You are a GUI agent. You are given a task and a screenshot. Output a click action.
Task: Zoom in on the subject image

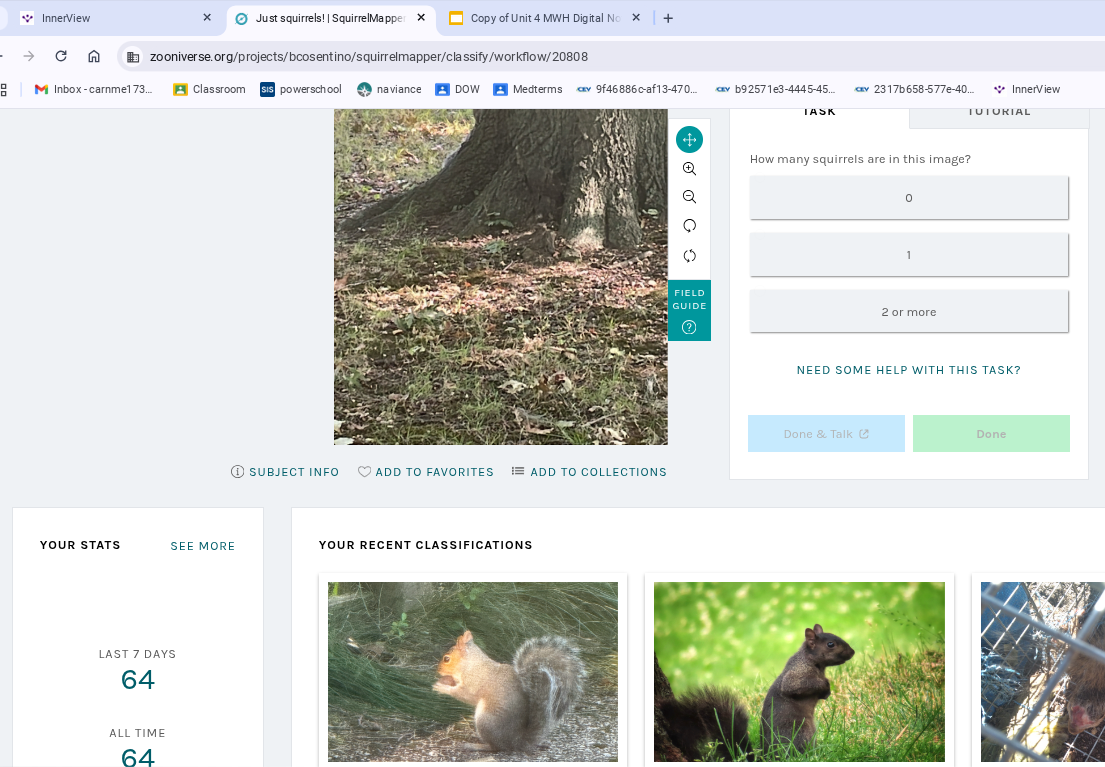(689, 168)
